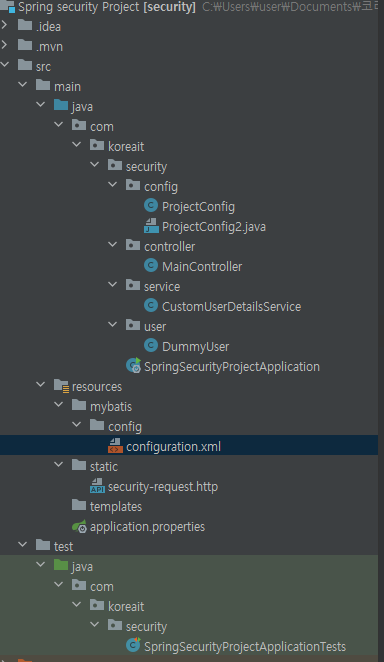
Task: Click the .mvn folder icon
Action: (25, 45)
